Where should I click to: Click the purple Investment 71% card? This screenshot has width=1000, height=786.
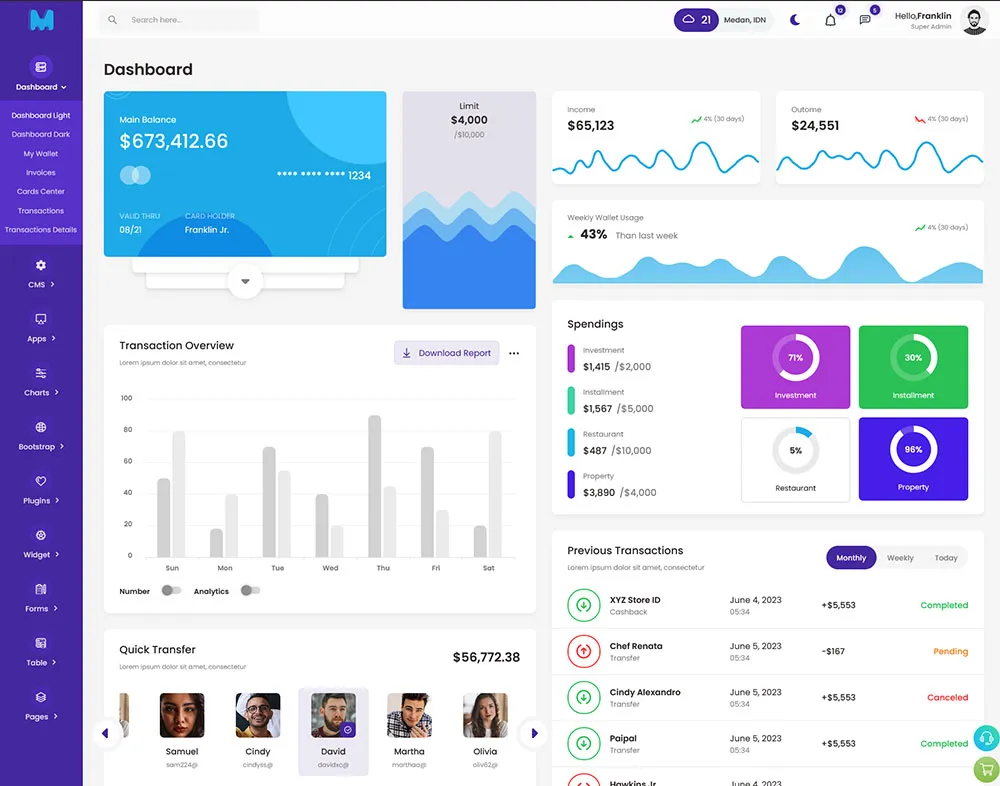795,367
